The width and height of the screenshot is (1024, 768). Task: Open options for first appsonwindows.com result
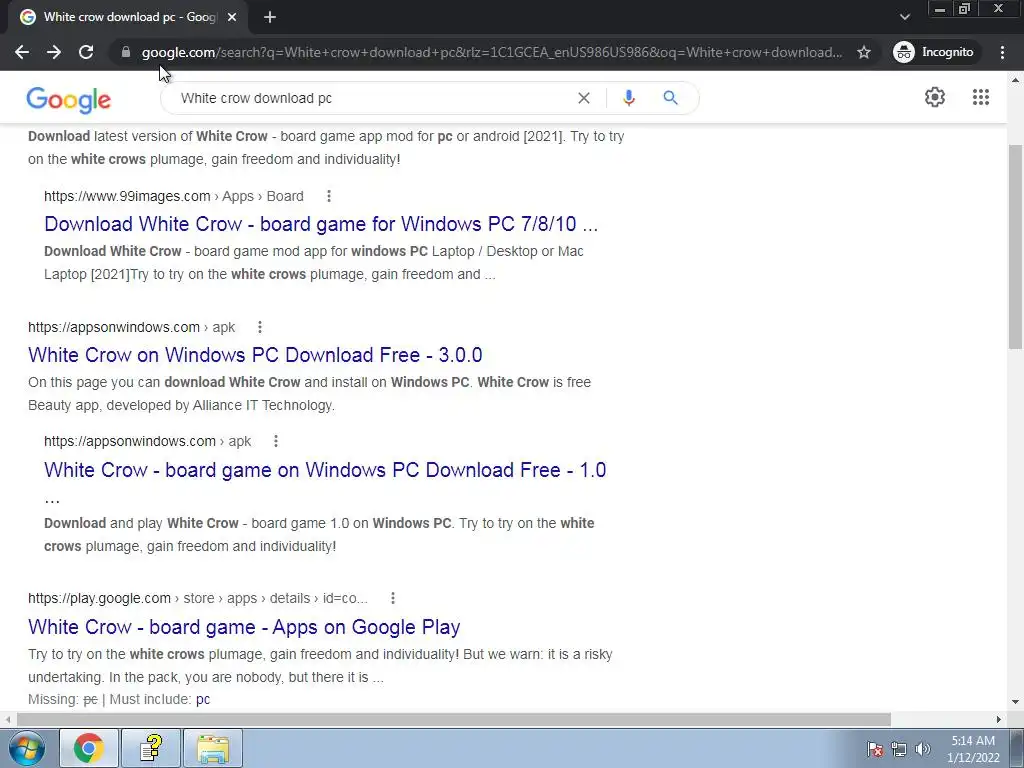click(259, 327)
